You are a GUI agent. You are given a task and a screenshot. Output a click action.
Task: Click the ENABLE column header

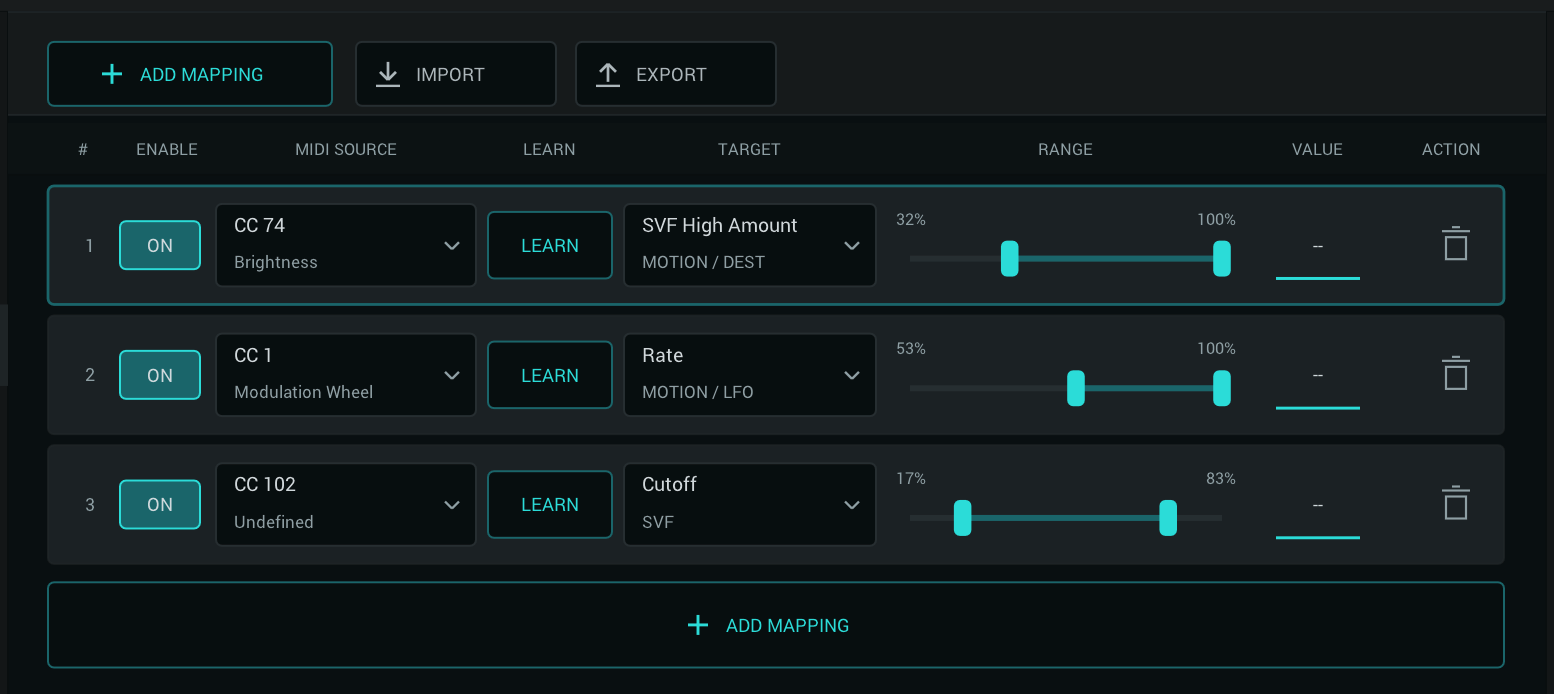[167, 149]
